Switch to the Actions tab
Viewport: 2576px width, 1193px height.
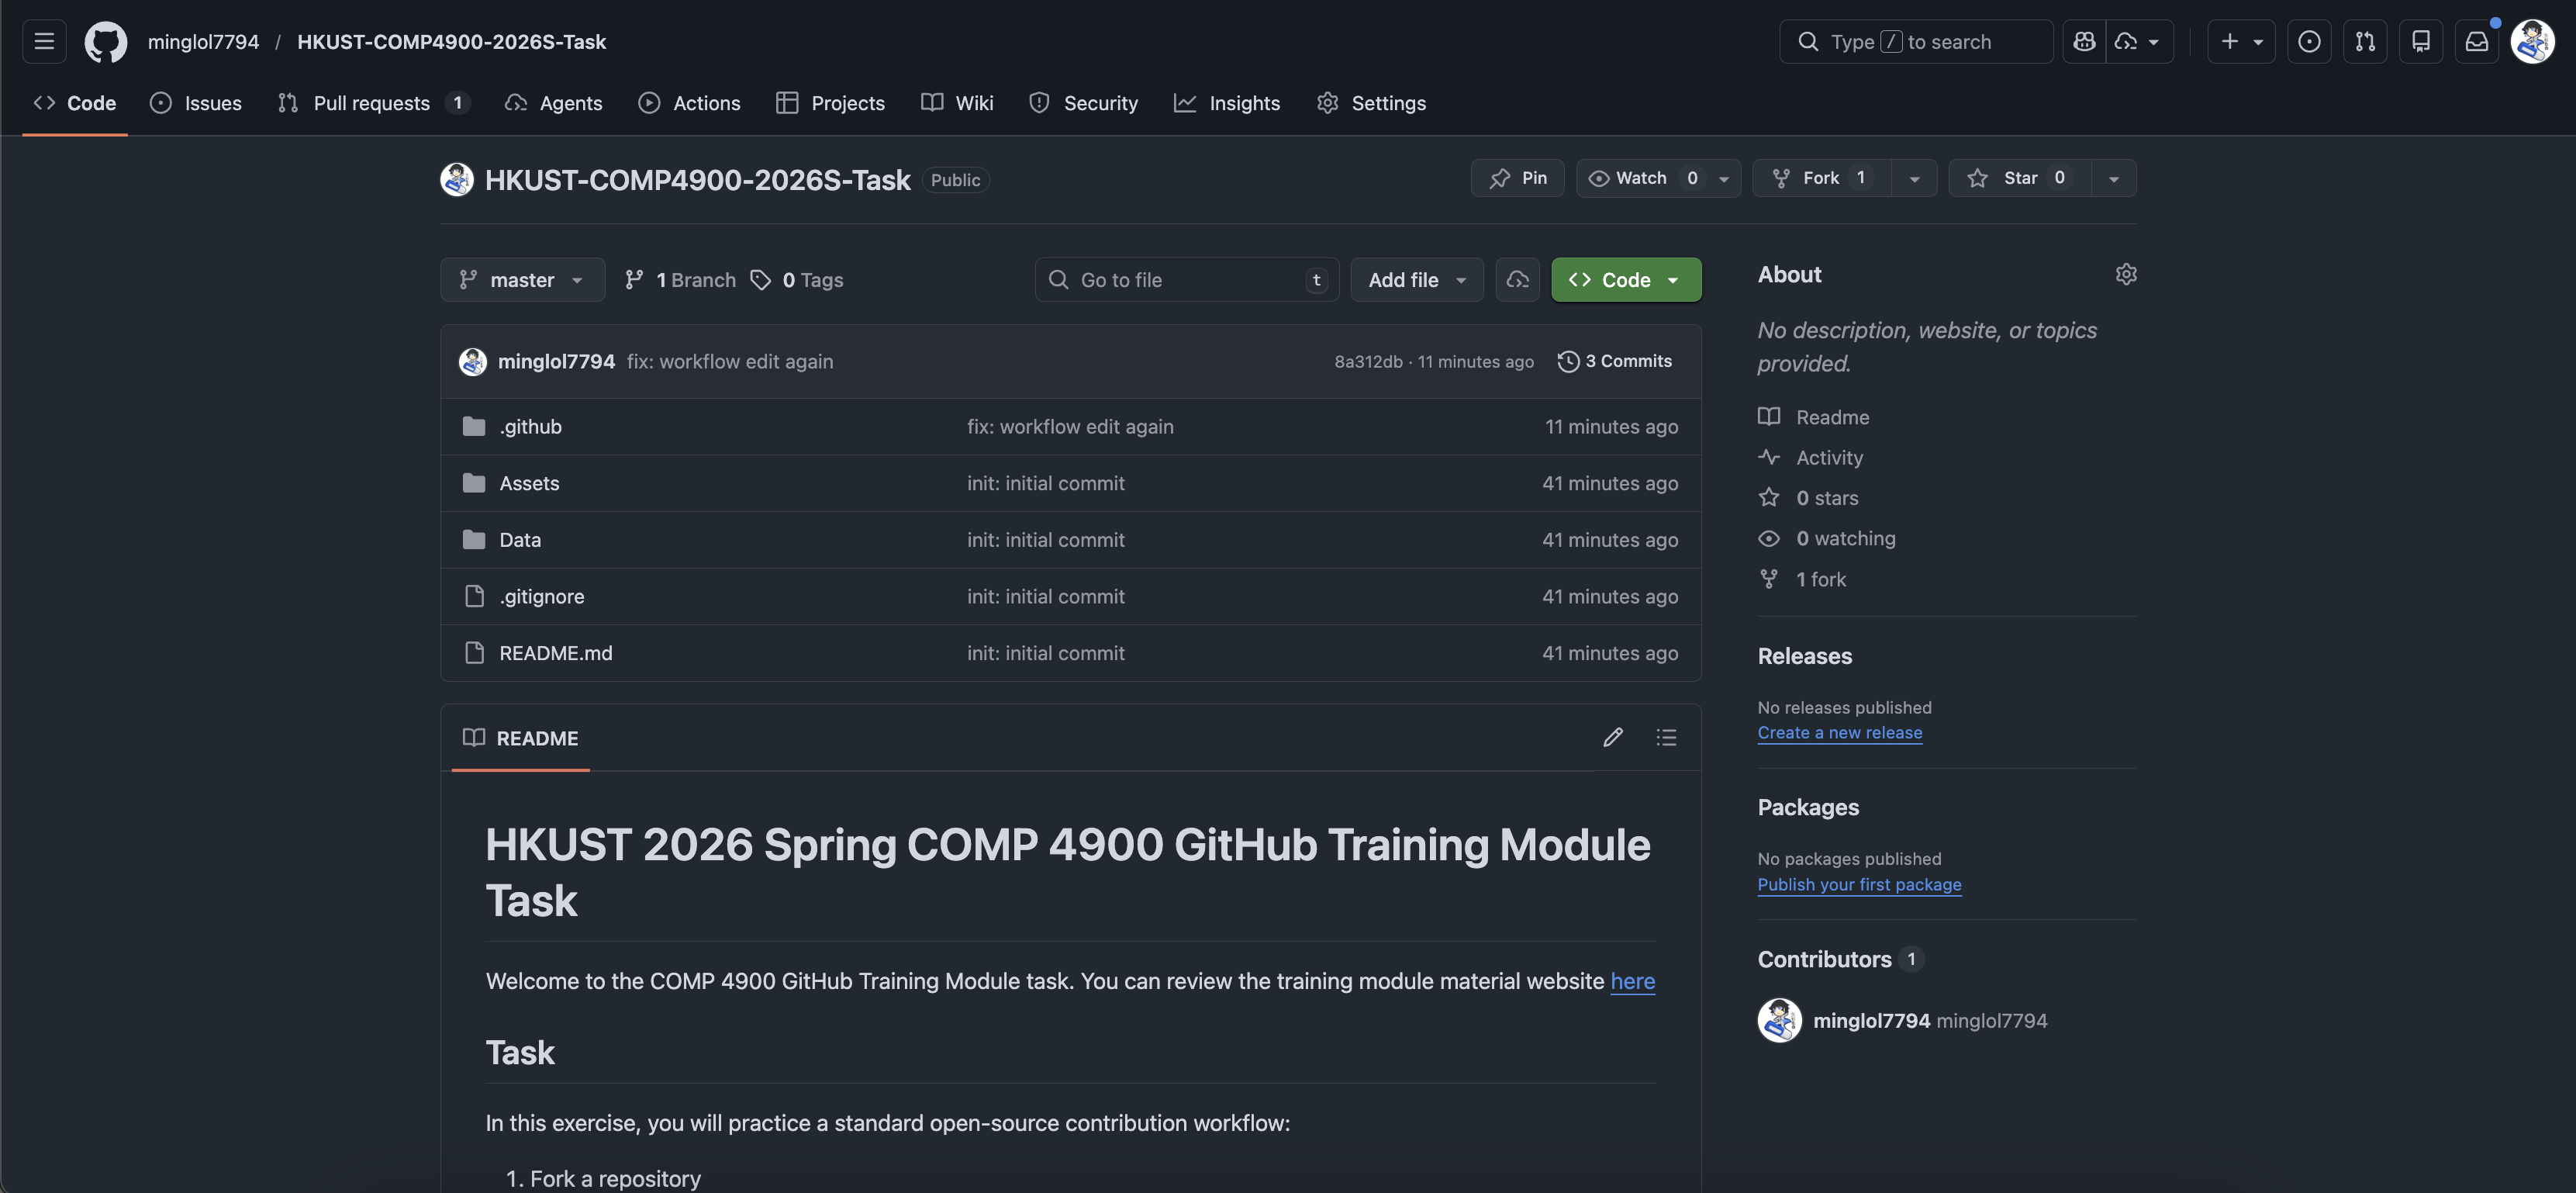[705, 103]
